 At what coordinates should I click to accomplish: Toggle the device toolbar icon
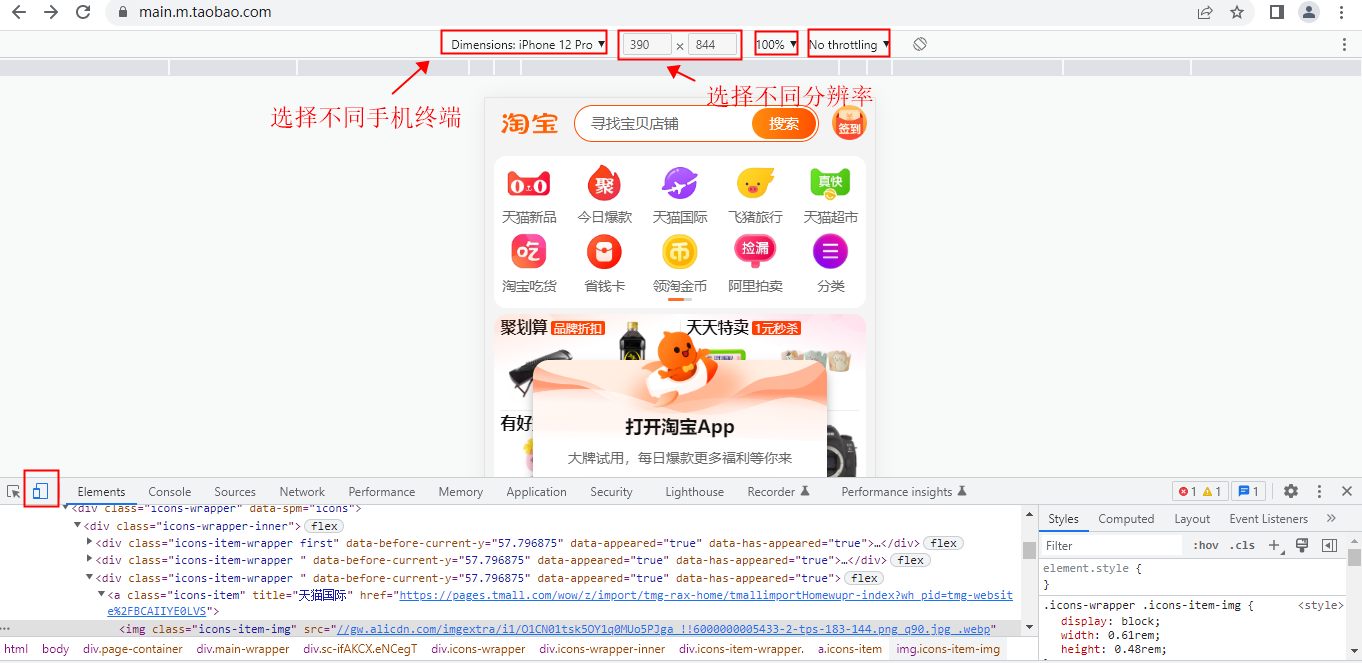pos(41,491)
